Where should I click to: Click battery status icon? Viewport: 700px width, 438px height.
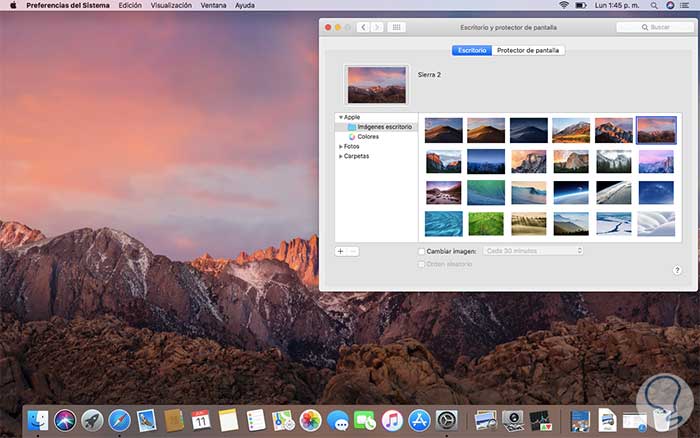[581, 5]
